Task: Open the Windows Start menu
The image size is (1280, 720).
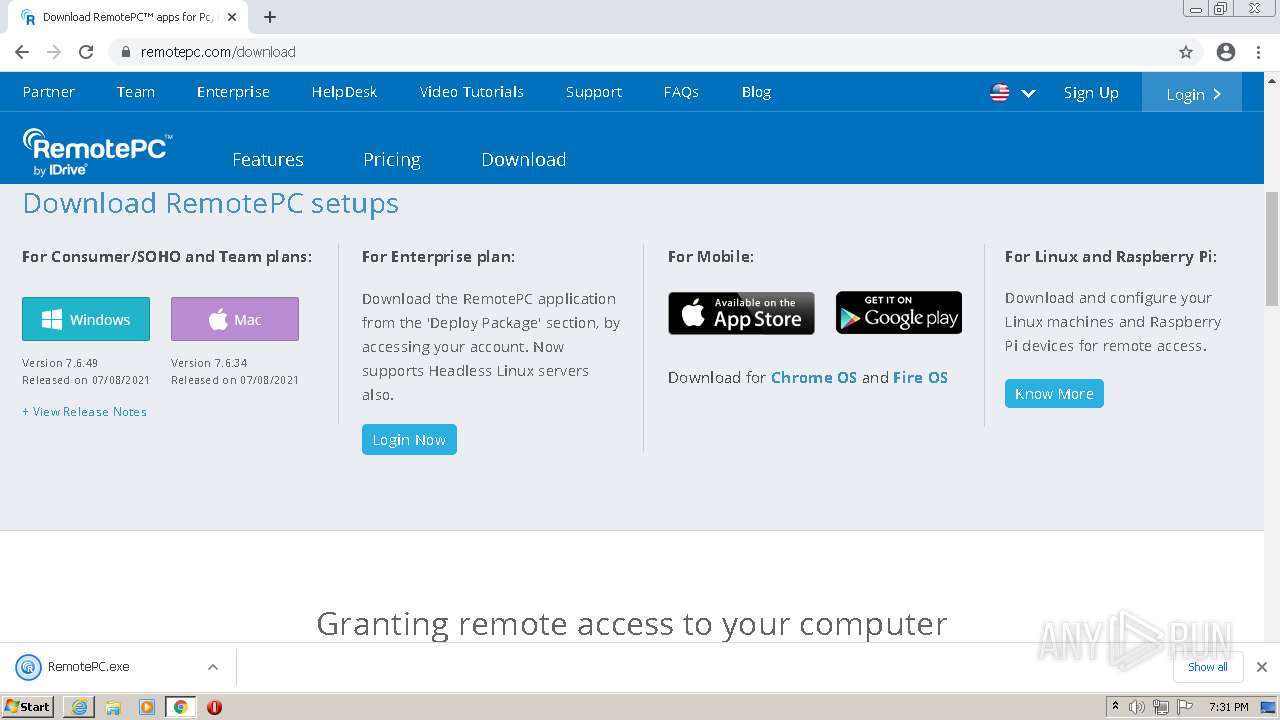Action: pos(28,706)
